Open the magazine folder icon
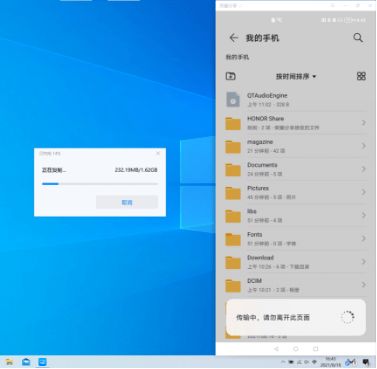377x369 pixels. click(233, 146)
